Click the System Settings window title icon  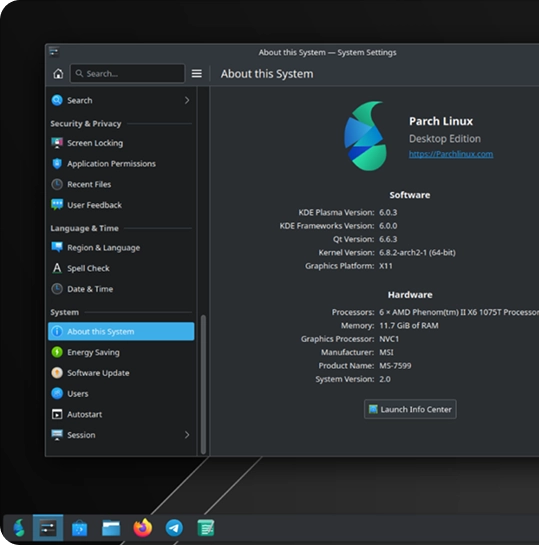pyautogui.click(x=54, y=52)
